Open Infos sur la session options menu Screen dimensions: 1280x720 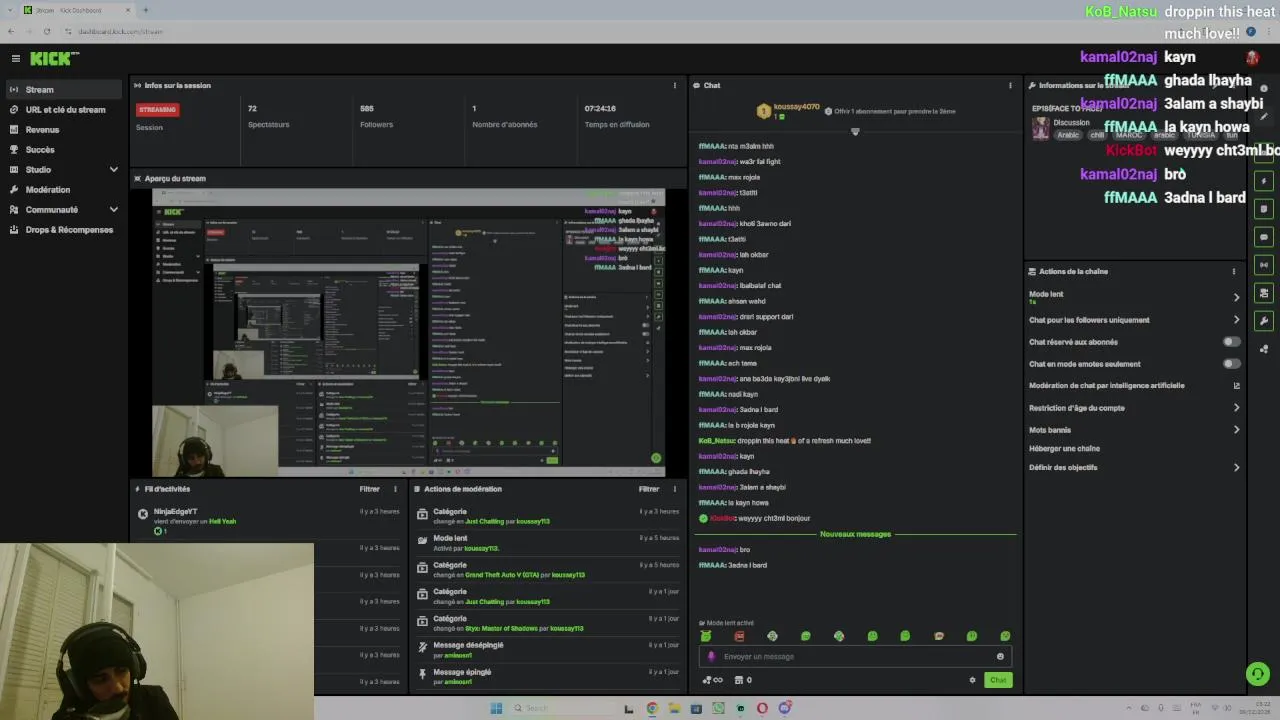point(675,85)
